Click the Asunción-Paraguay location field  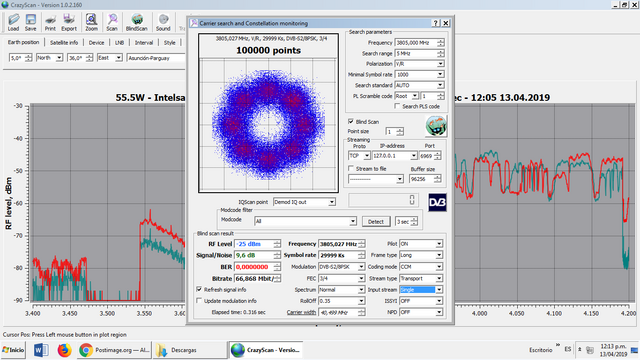[156, 58]
